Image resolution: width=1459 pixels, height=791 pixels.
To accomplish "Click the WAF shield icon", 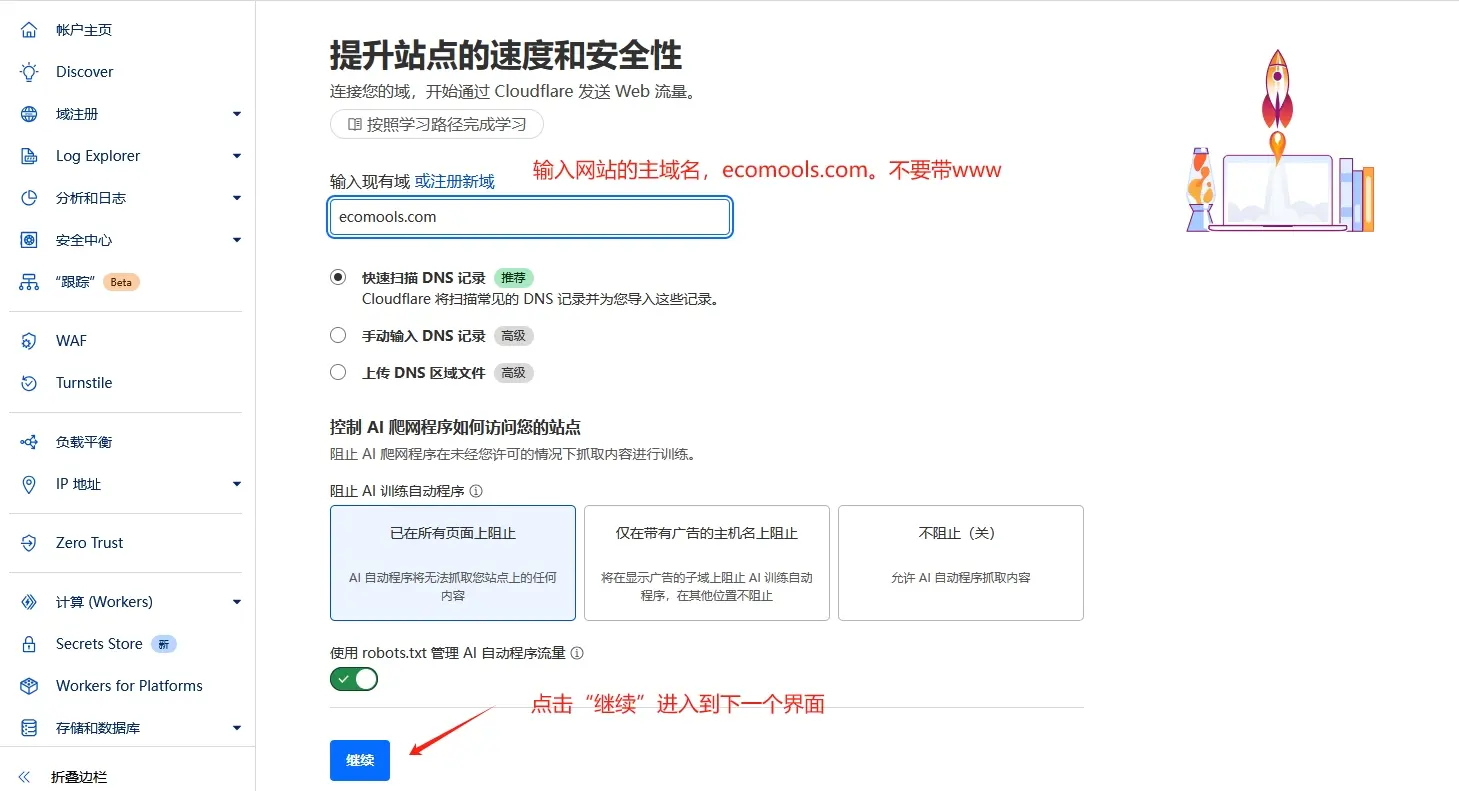I will pos(29,341).
